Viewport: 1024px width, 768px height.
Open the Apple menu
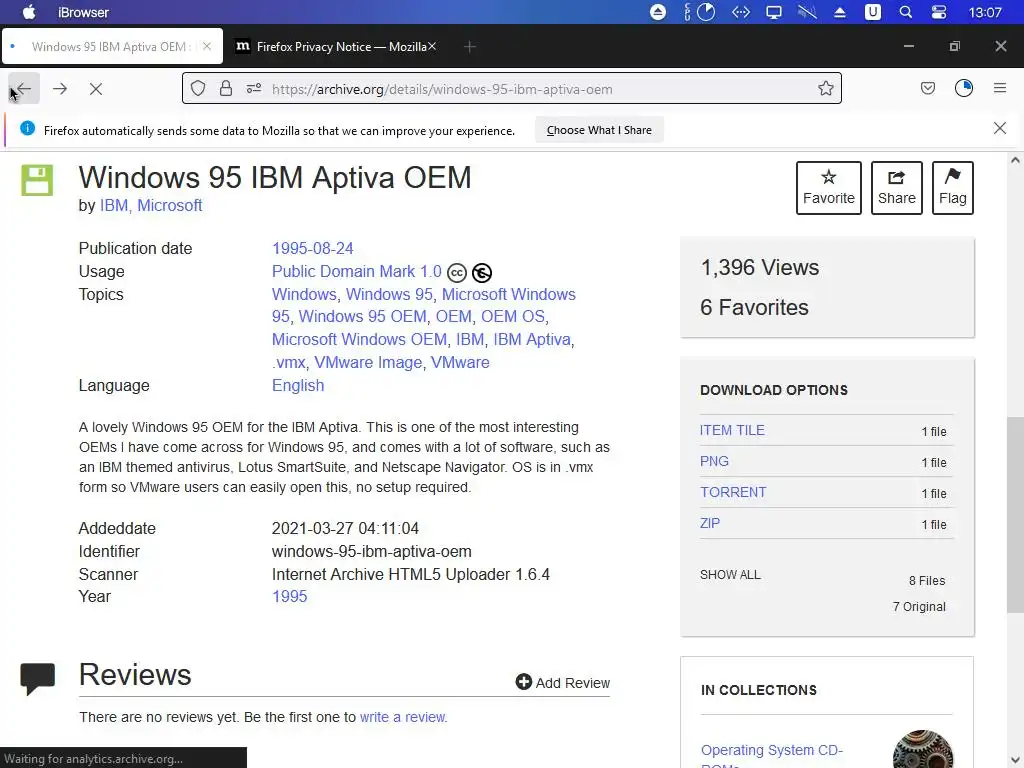pos(29,12)
